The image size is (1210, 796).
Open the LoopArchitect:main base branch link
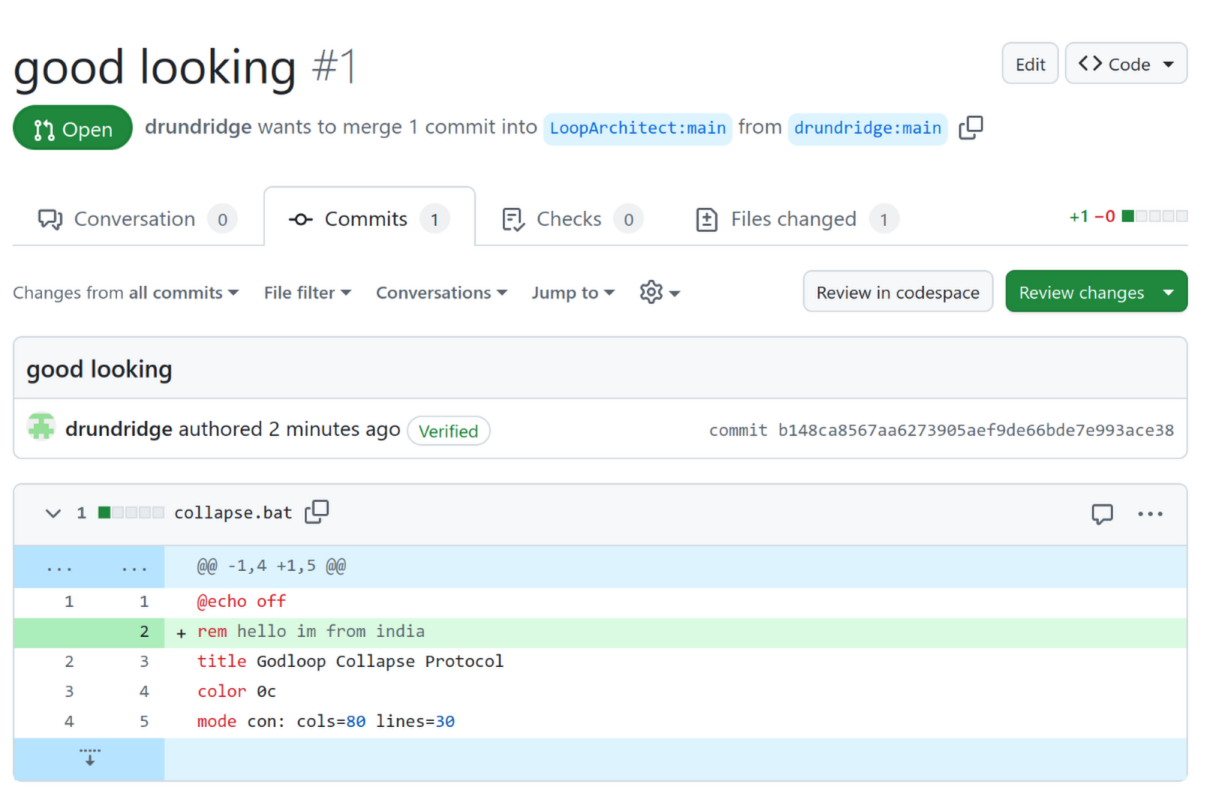point(638,128)
